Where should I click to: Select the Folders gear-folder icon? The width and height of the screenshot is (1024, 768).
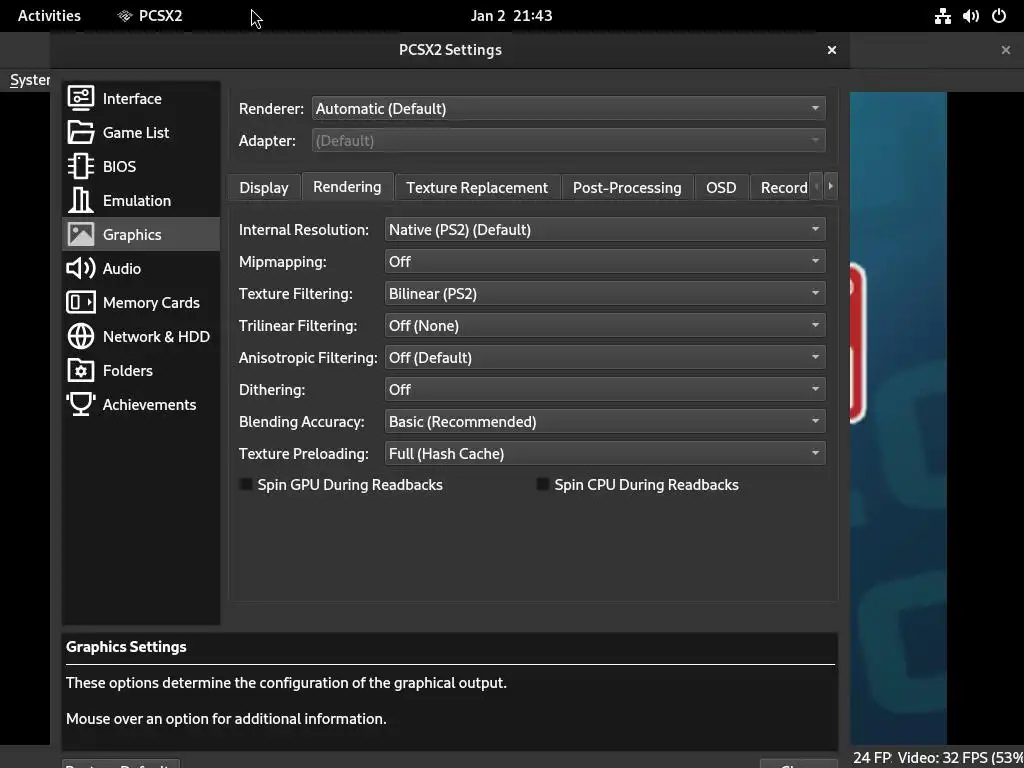pyautogui.click(x=81, y=370)
